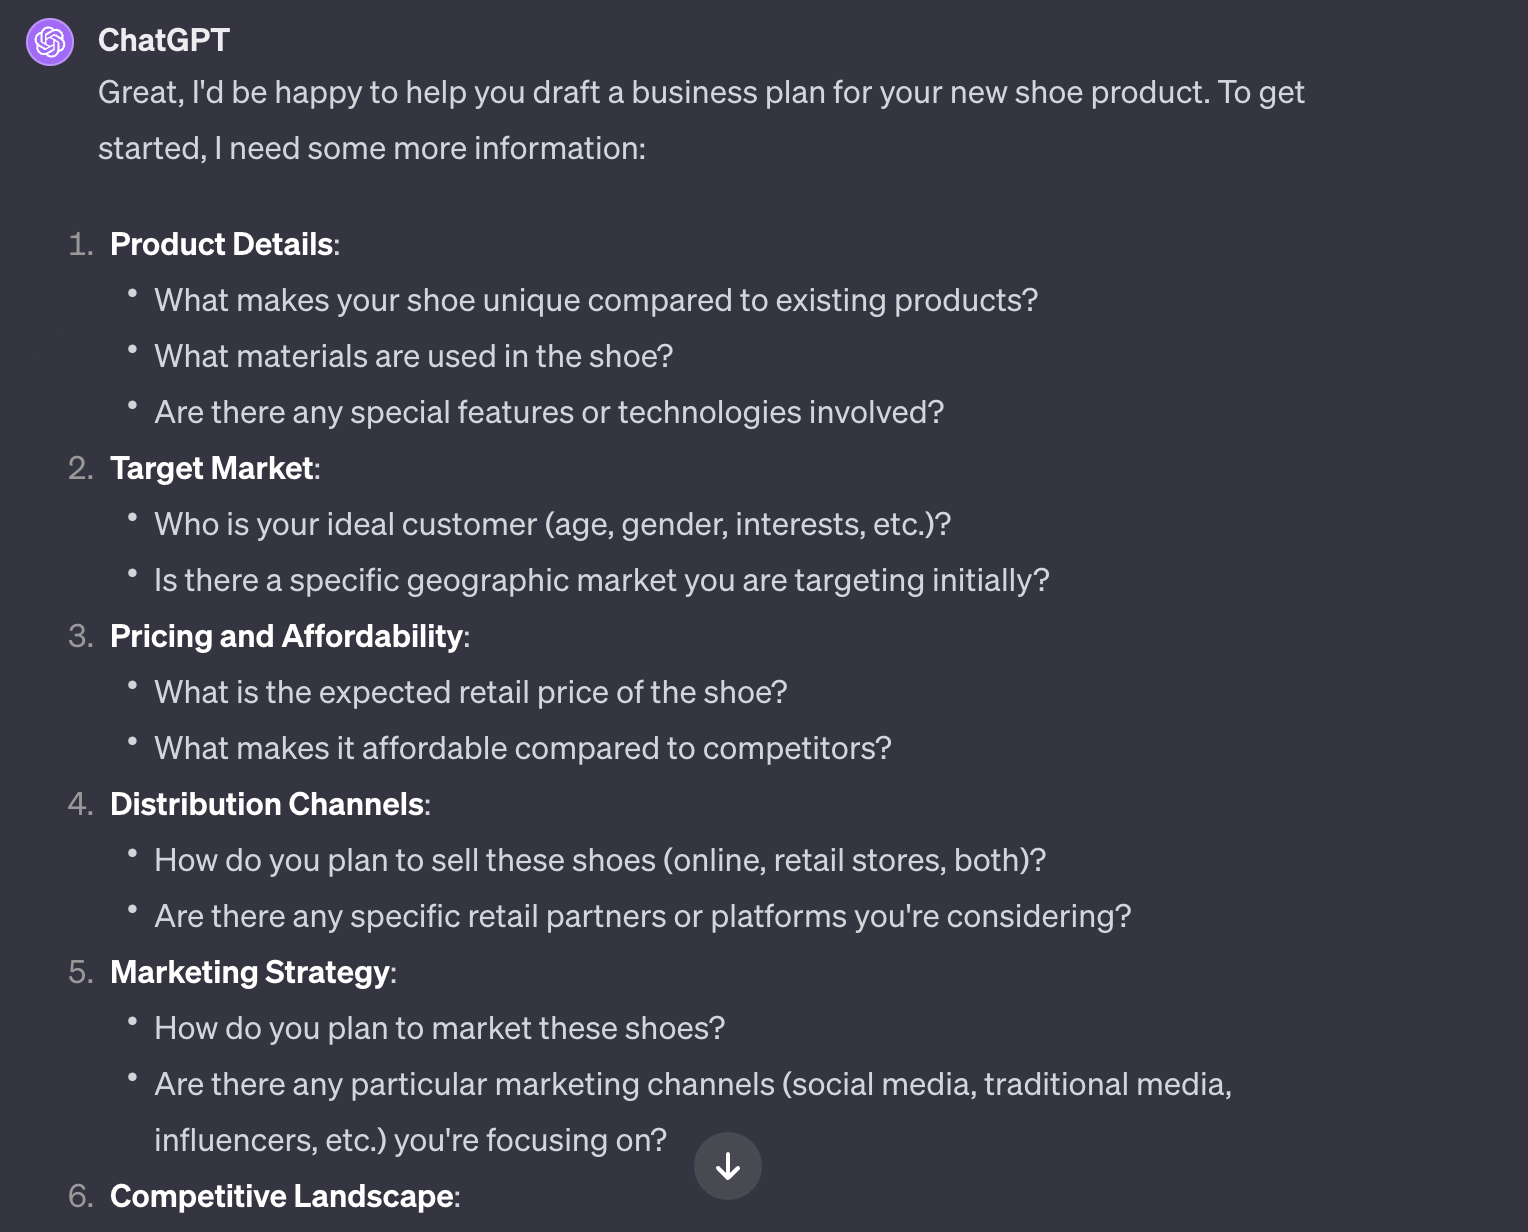Click the affordable compared to competitors question
1528x1232 pixels.
pos(523,748)
